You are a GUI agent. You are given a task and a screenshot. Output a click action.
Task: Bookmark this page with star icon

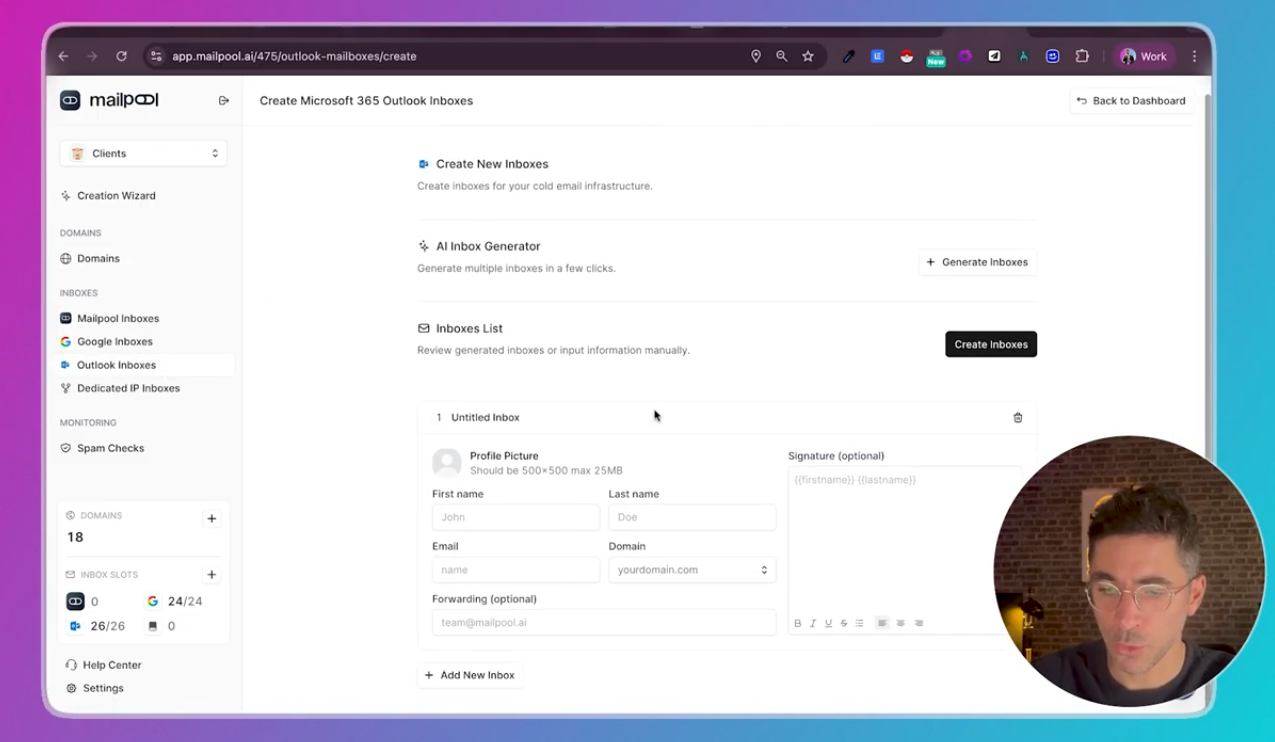(808, 56)
